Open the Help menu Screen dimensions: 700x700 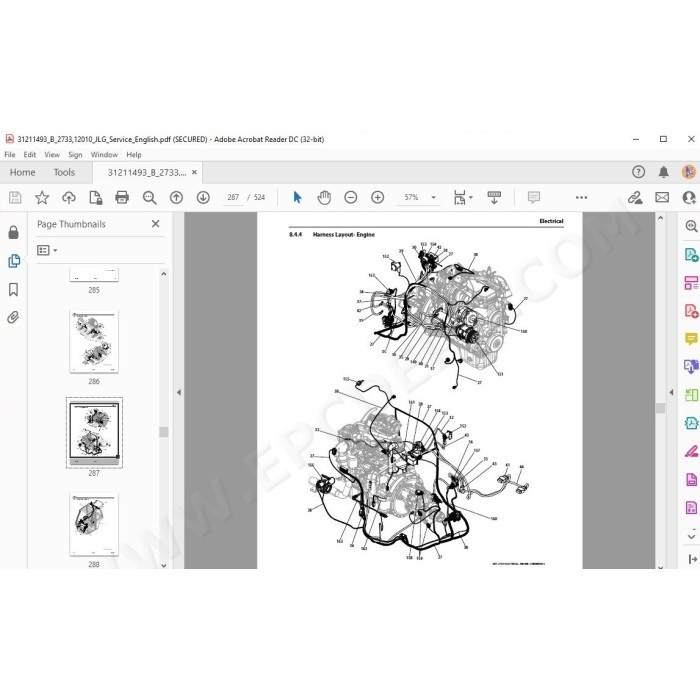point(133,154)
